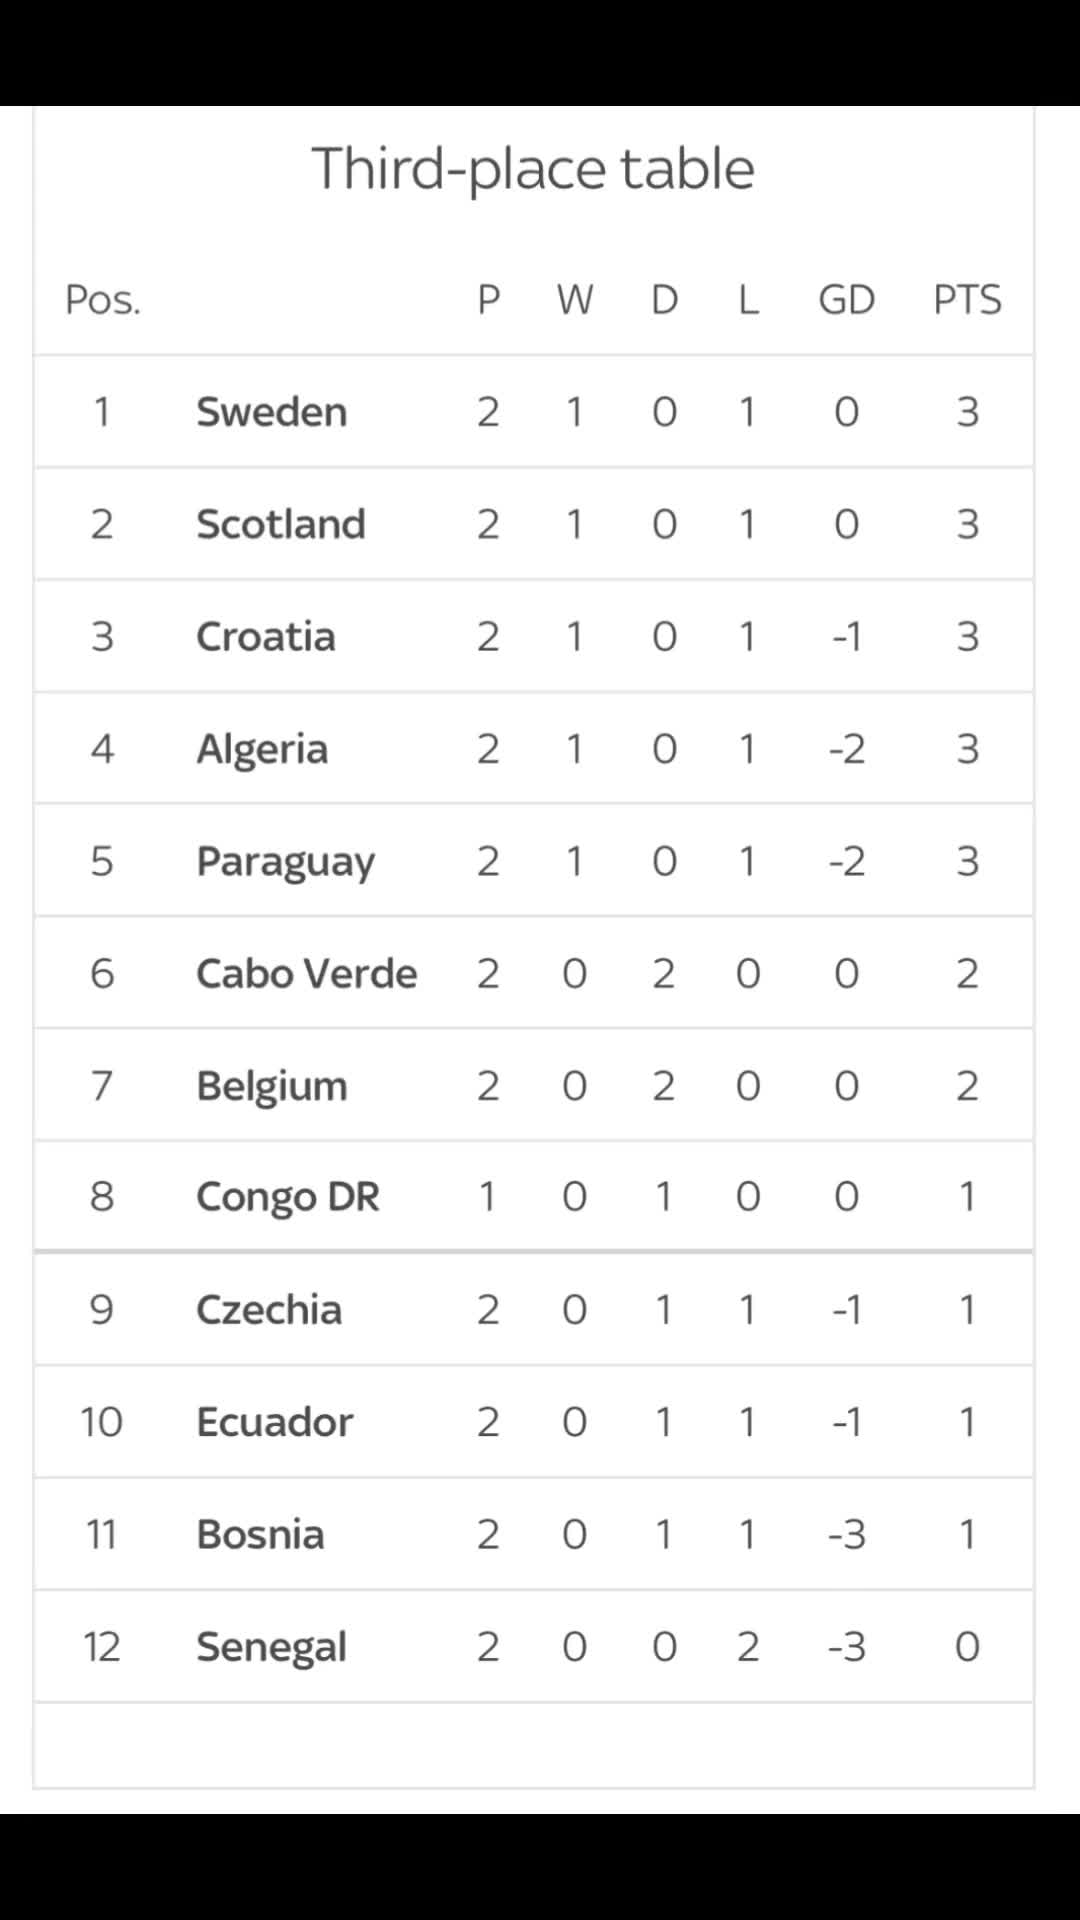The height and width of the screenshot is (1920, 1080).
Task: Select the Belgium row name
Action: (x=271, y=1087)
